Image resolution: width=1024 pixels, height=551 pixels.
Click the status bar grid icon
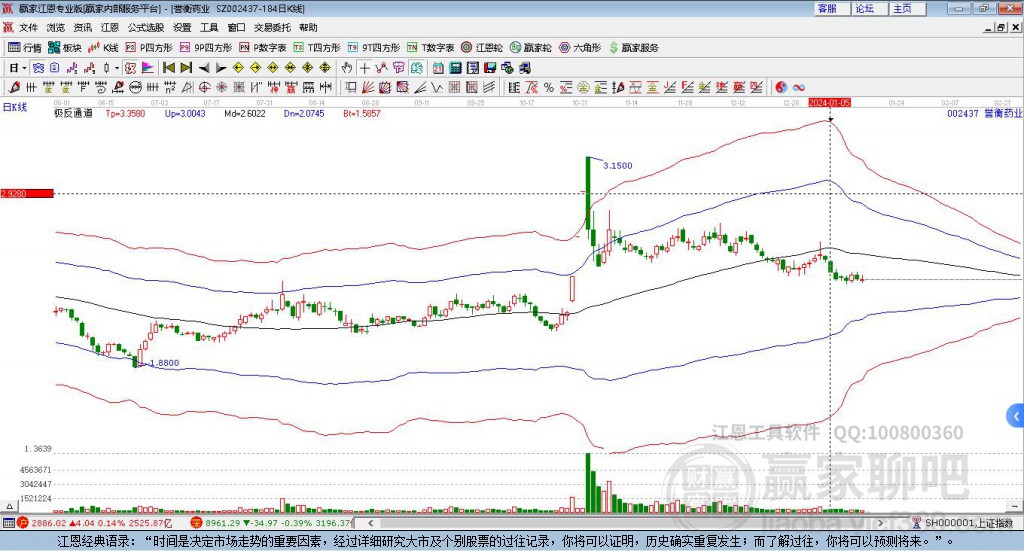click(8, 523)
